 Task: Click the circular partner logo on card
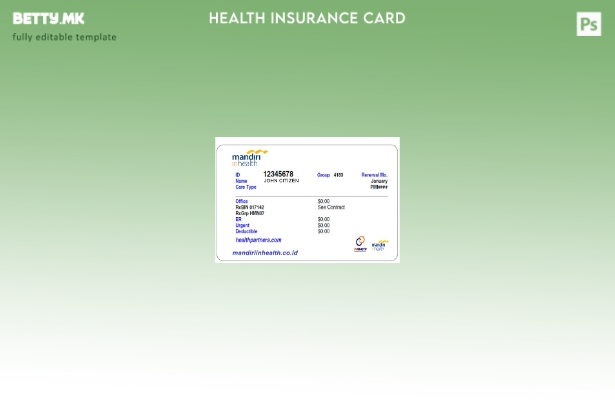pos(360,244)
